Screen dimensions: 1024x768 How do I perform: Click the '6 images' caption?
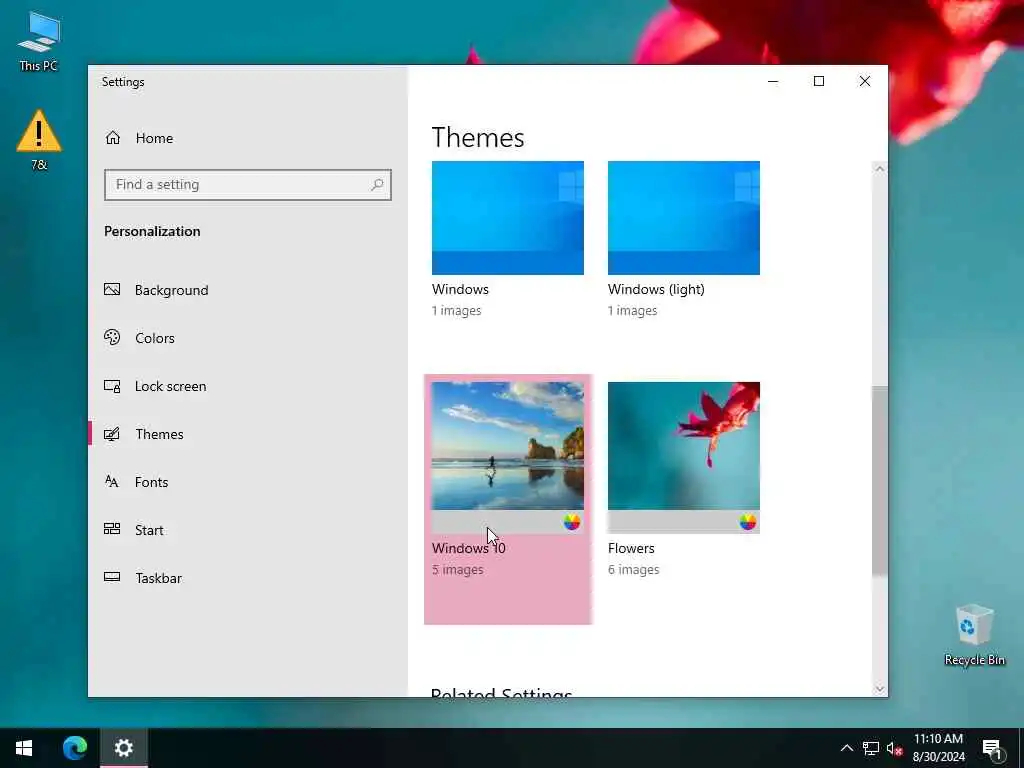[x=633, y=569]
